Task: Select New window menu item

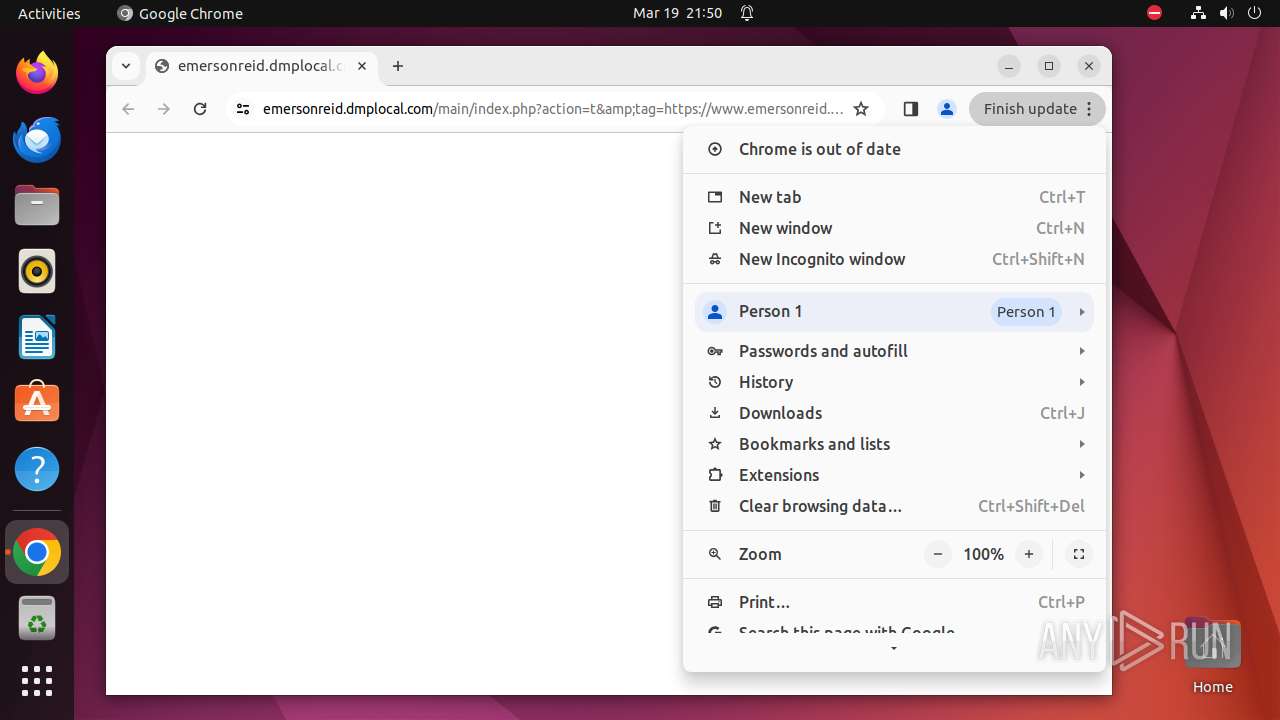Action: 895,228
